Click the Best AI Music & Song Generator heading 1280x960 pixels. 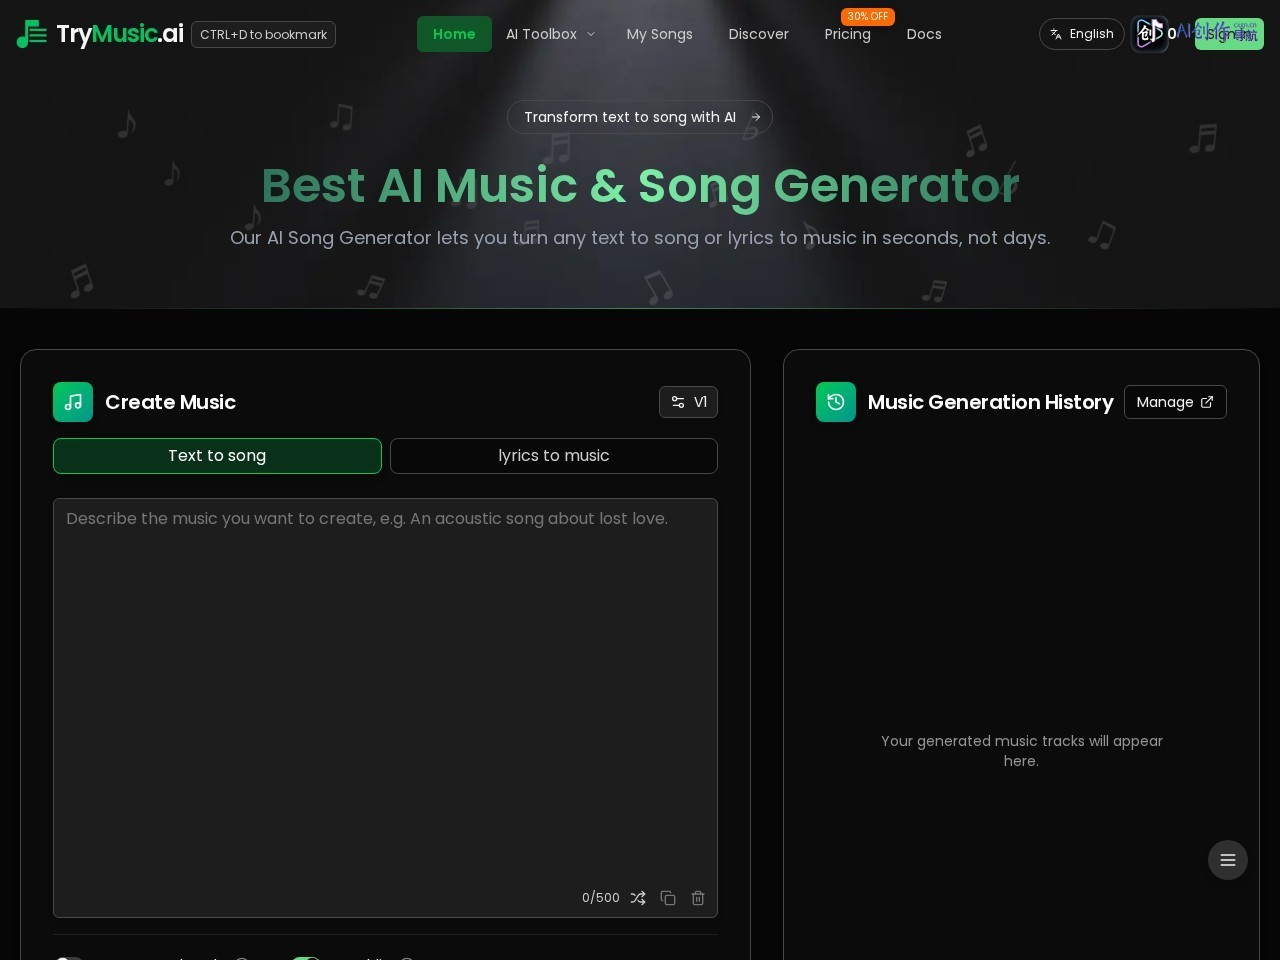click(x=640, y=186)
